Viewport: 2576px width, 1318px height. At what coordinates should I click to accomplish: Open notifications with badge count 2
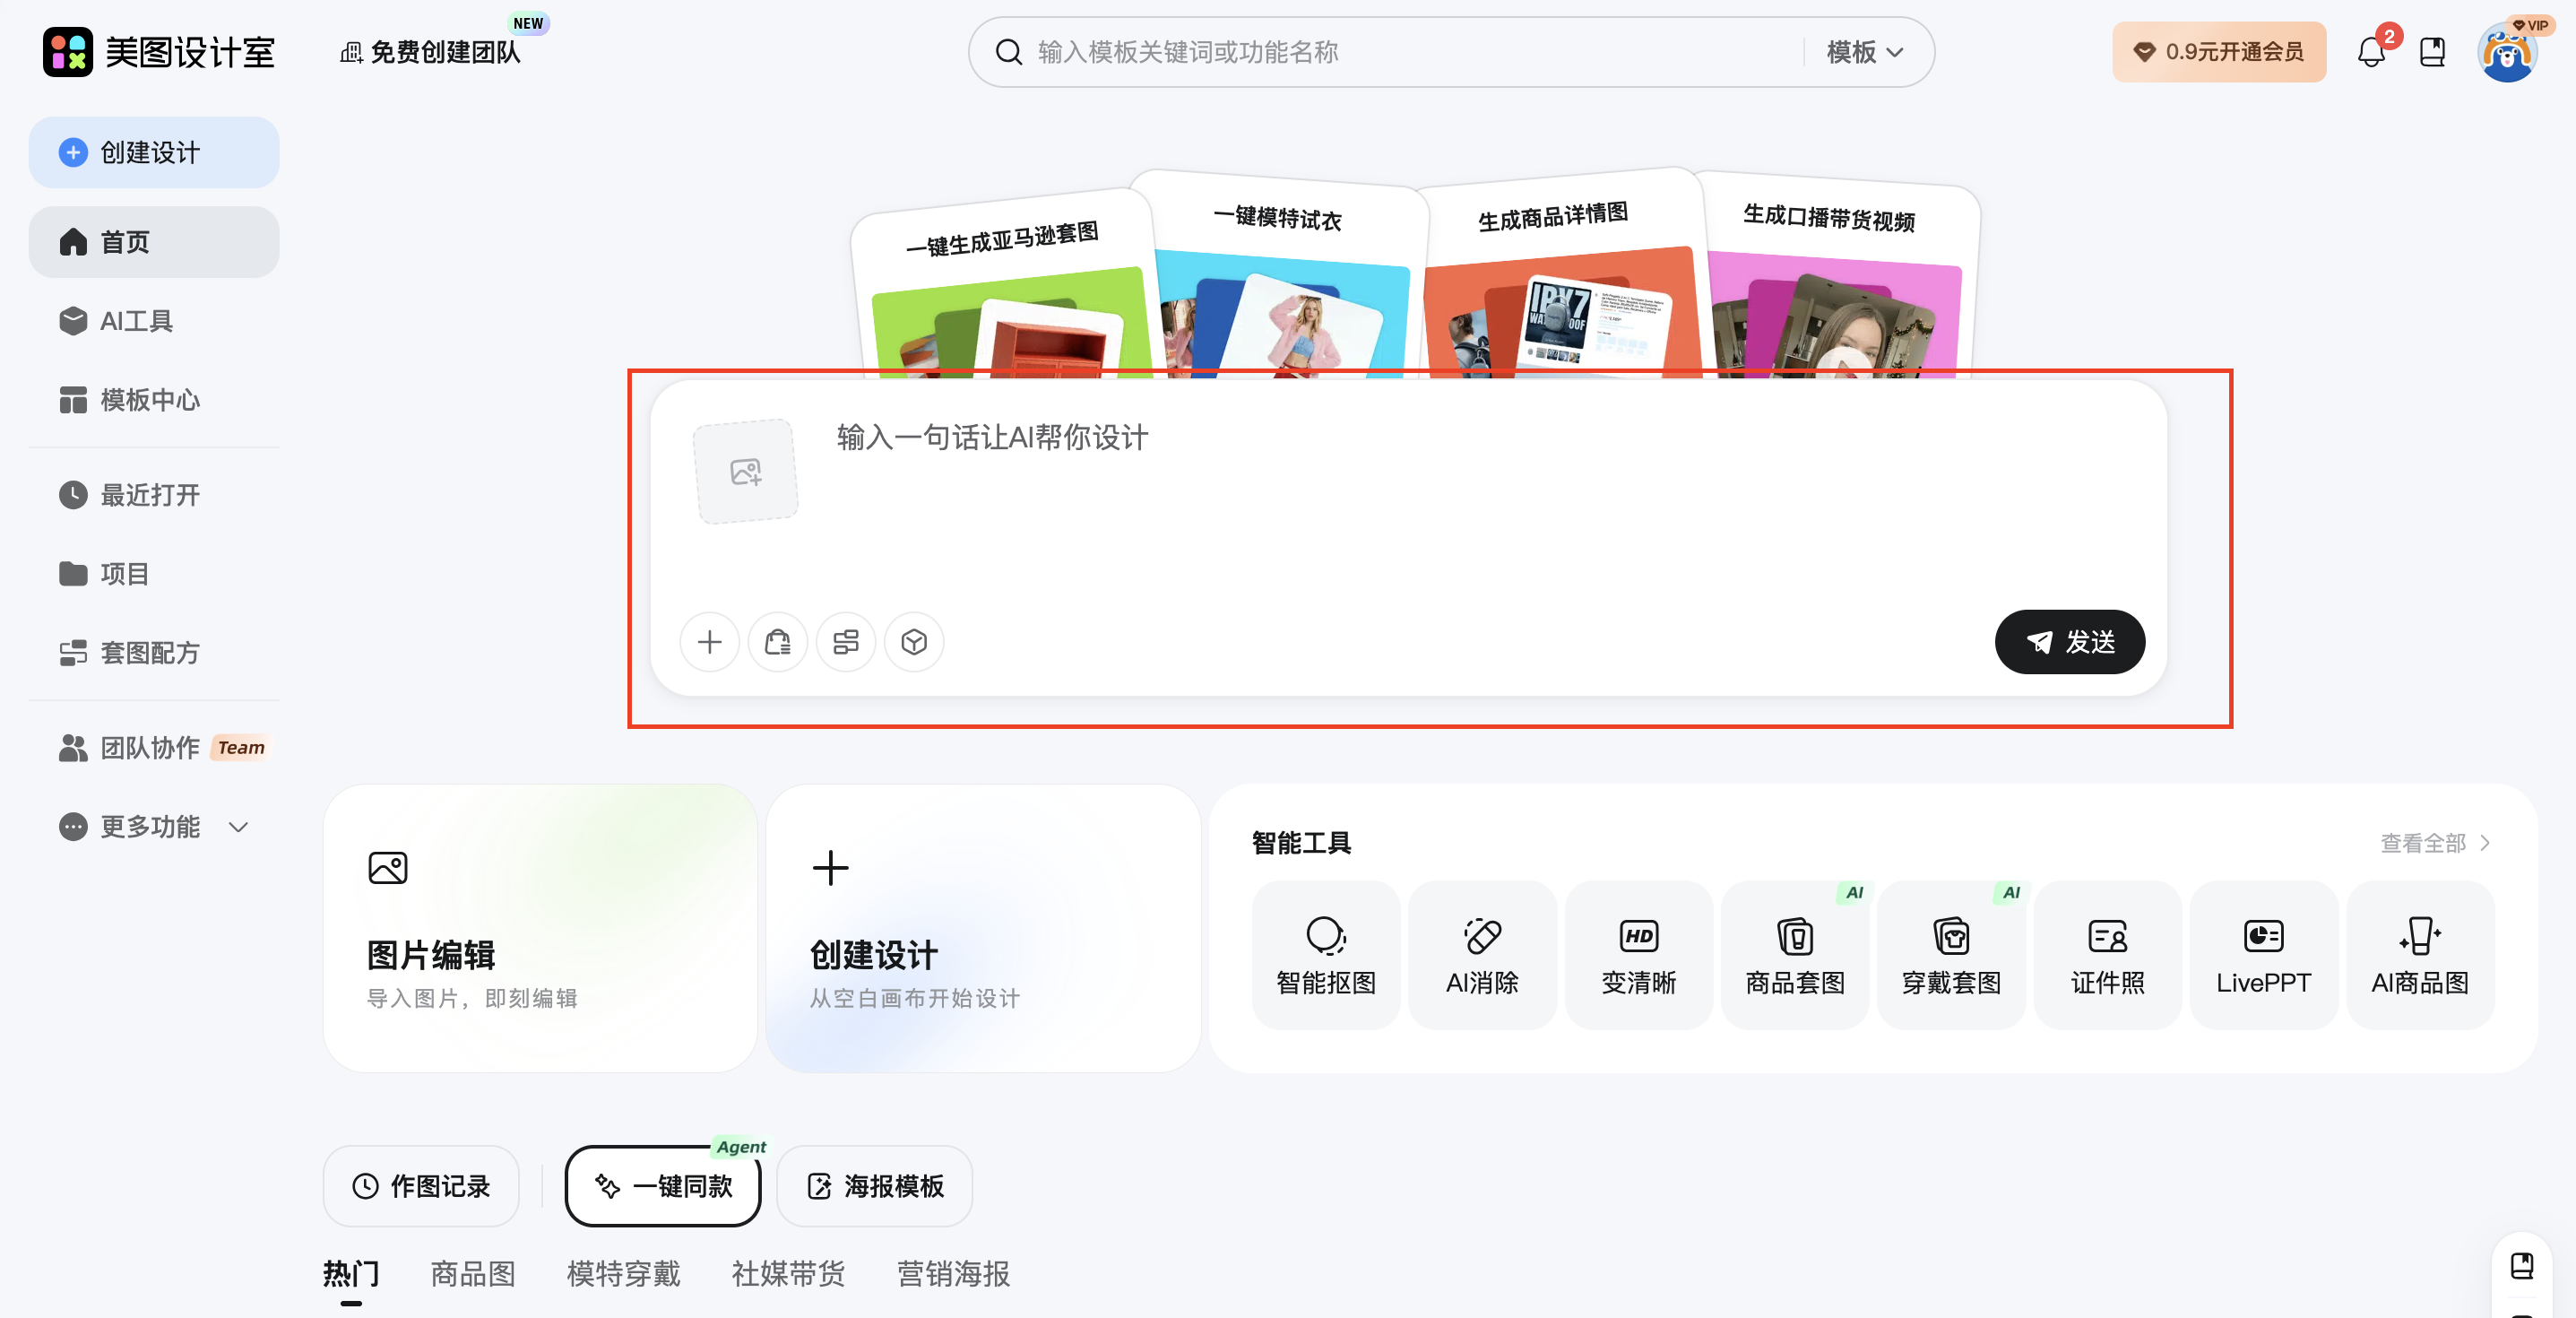(2372, 51)
